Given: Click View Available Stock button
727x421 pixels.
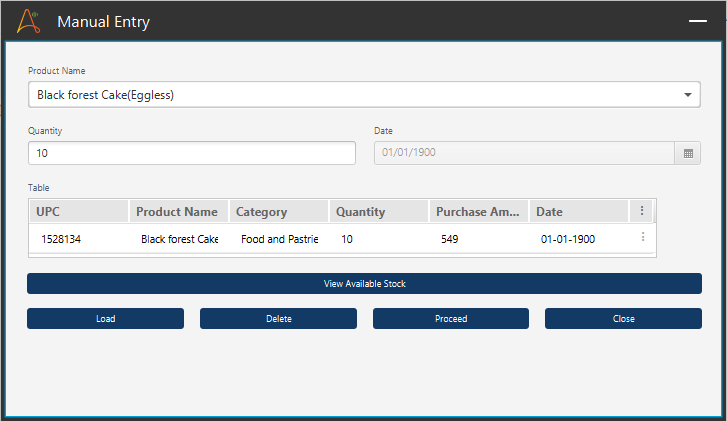Looking at the screenshot, I should [364, 283].
